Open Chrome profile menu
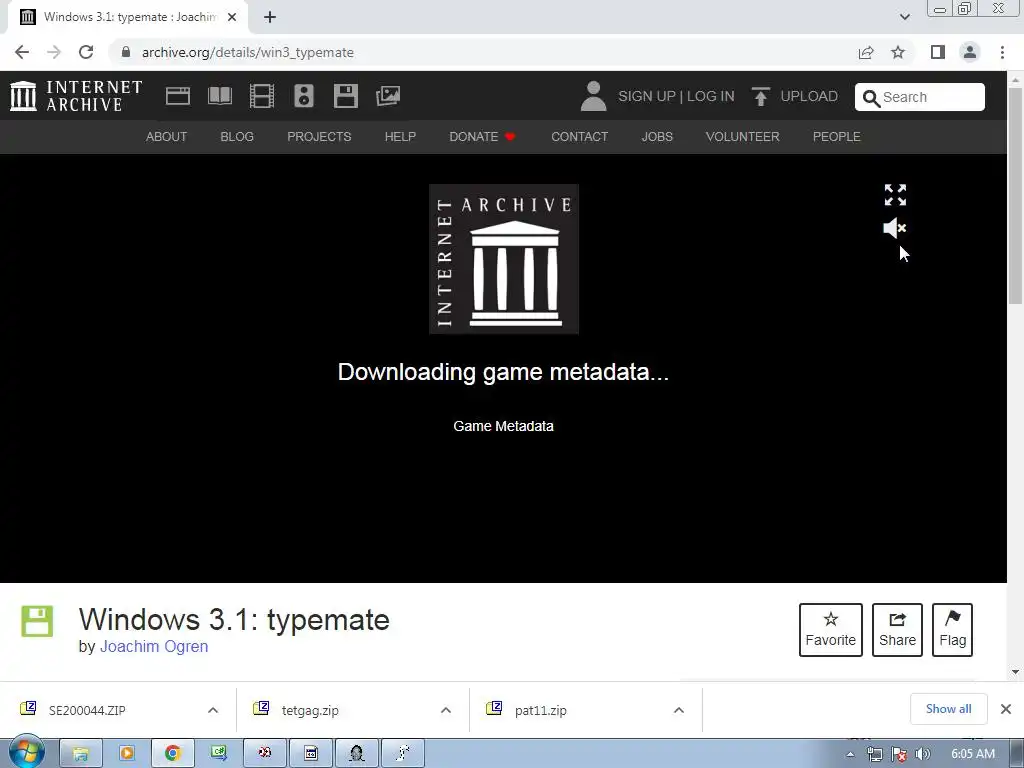Viewport: 1024px width, 768px height. 970,52
